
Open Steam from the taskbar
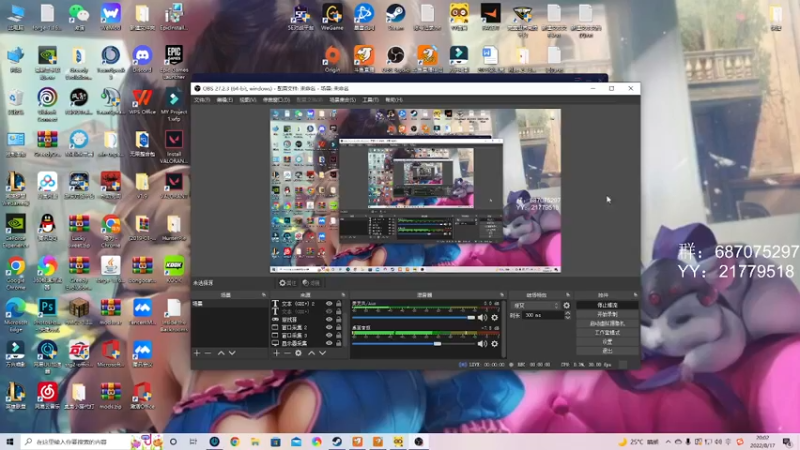[337, 442]
